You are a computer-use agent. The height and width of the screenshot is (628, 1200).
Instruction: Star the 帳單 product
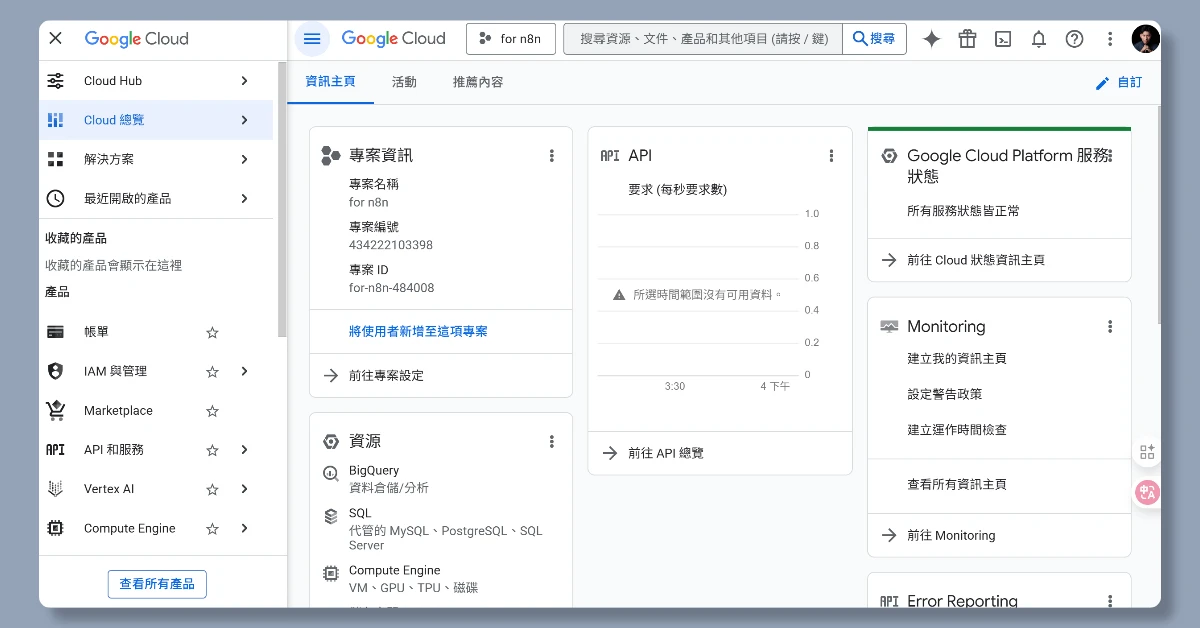click(212, 332)
